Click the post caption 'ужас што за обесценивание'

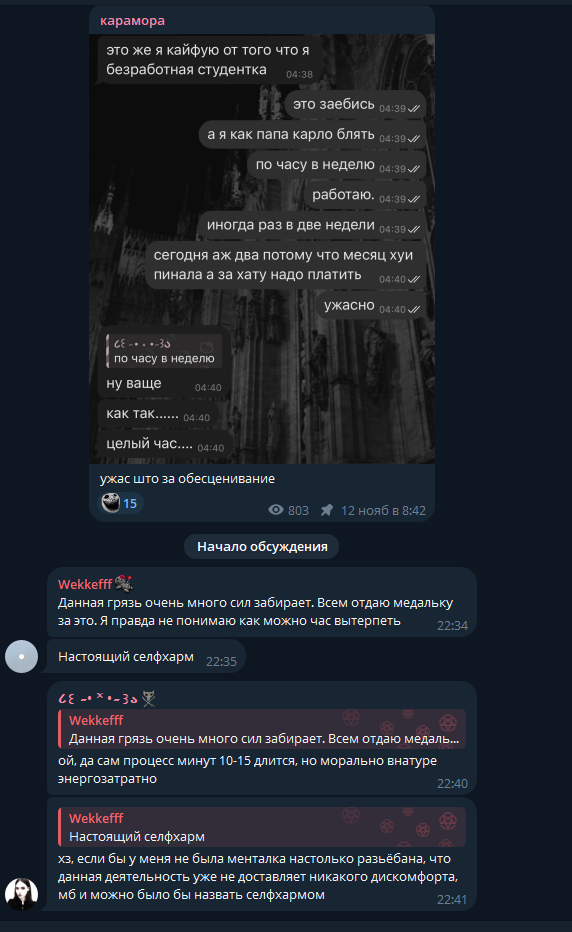[187, 478]
